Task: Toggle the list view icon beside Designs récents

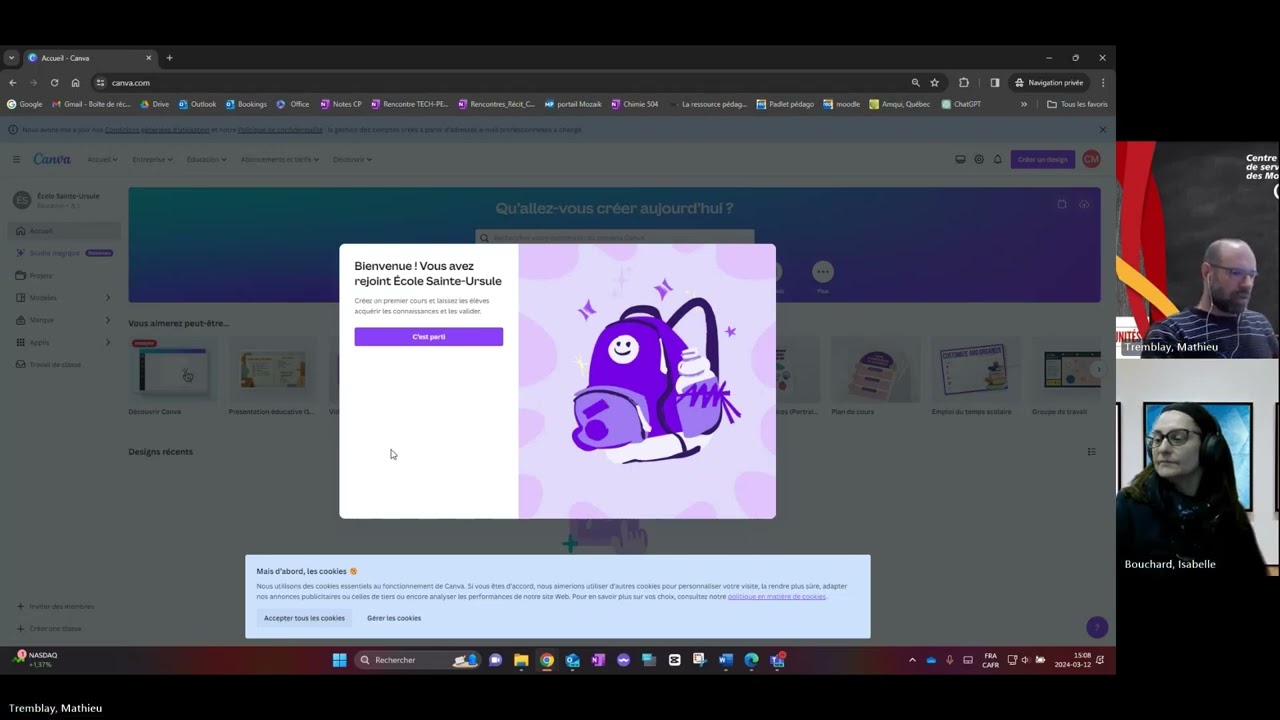Action: [1091, 452]
